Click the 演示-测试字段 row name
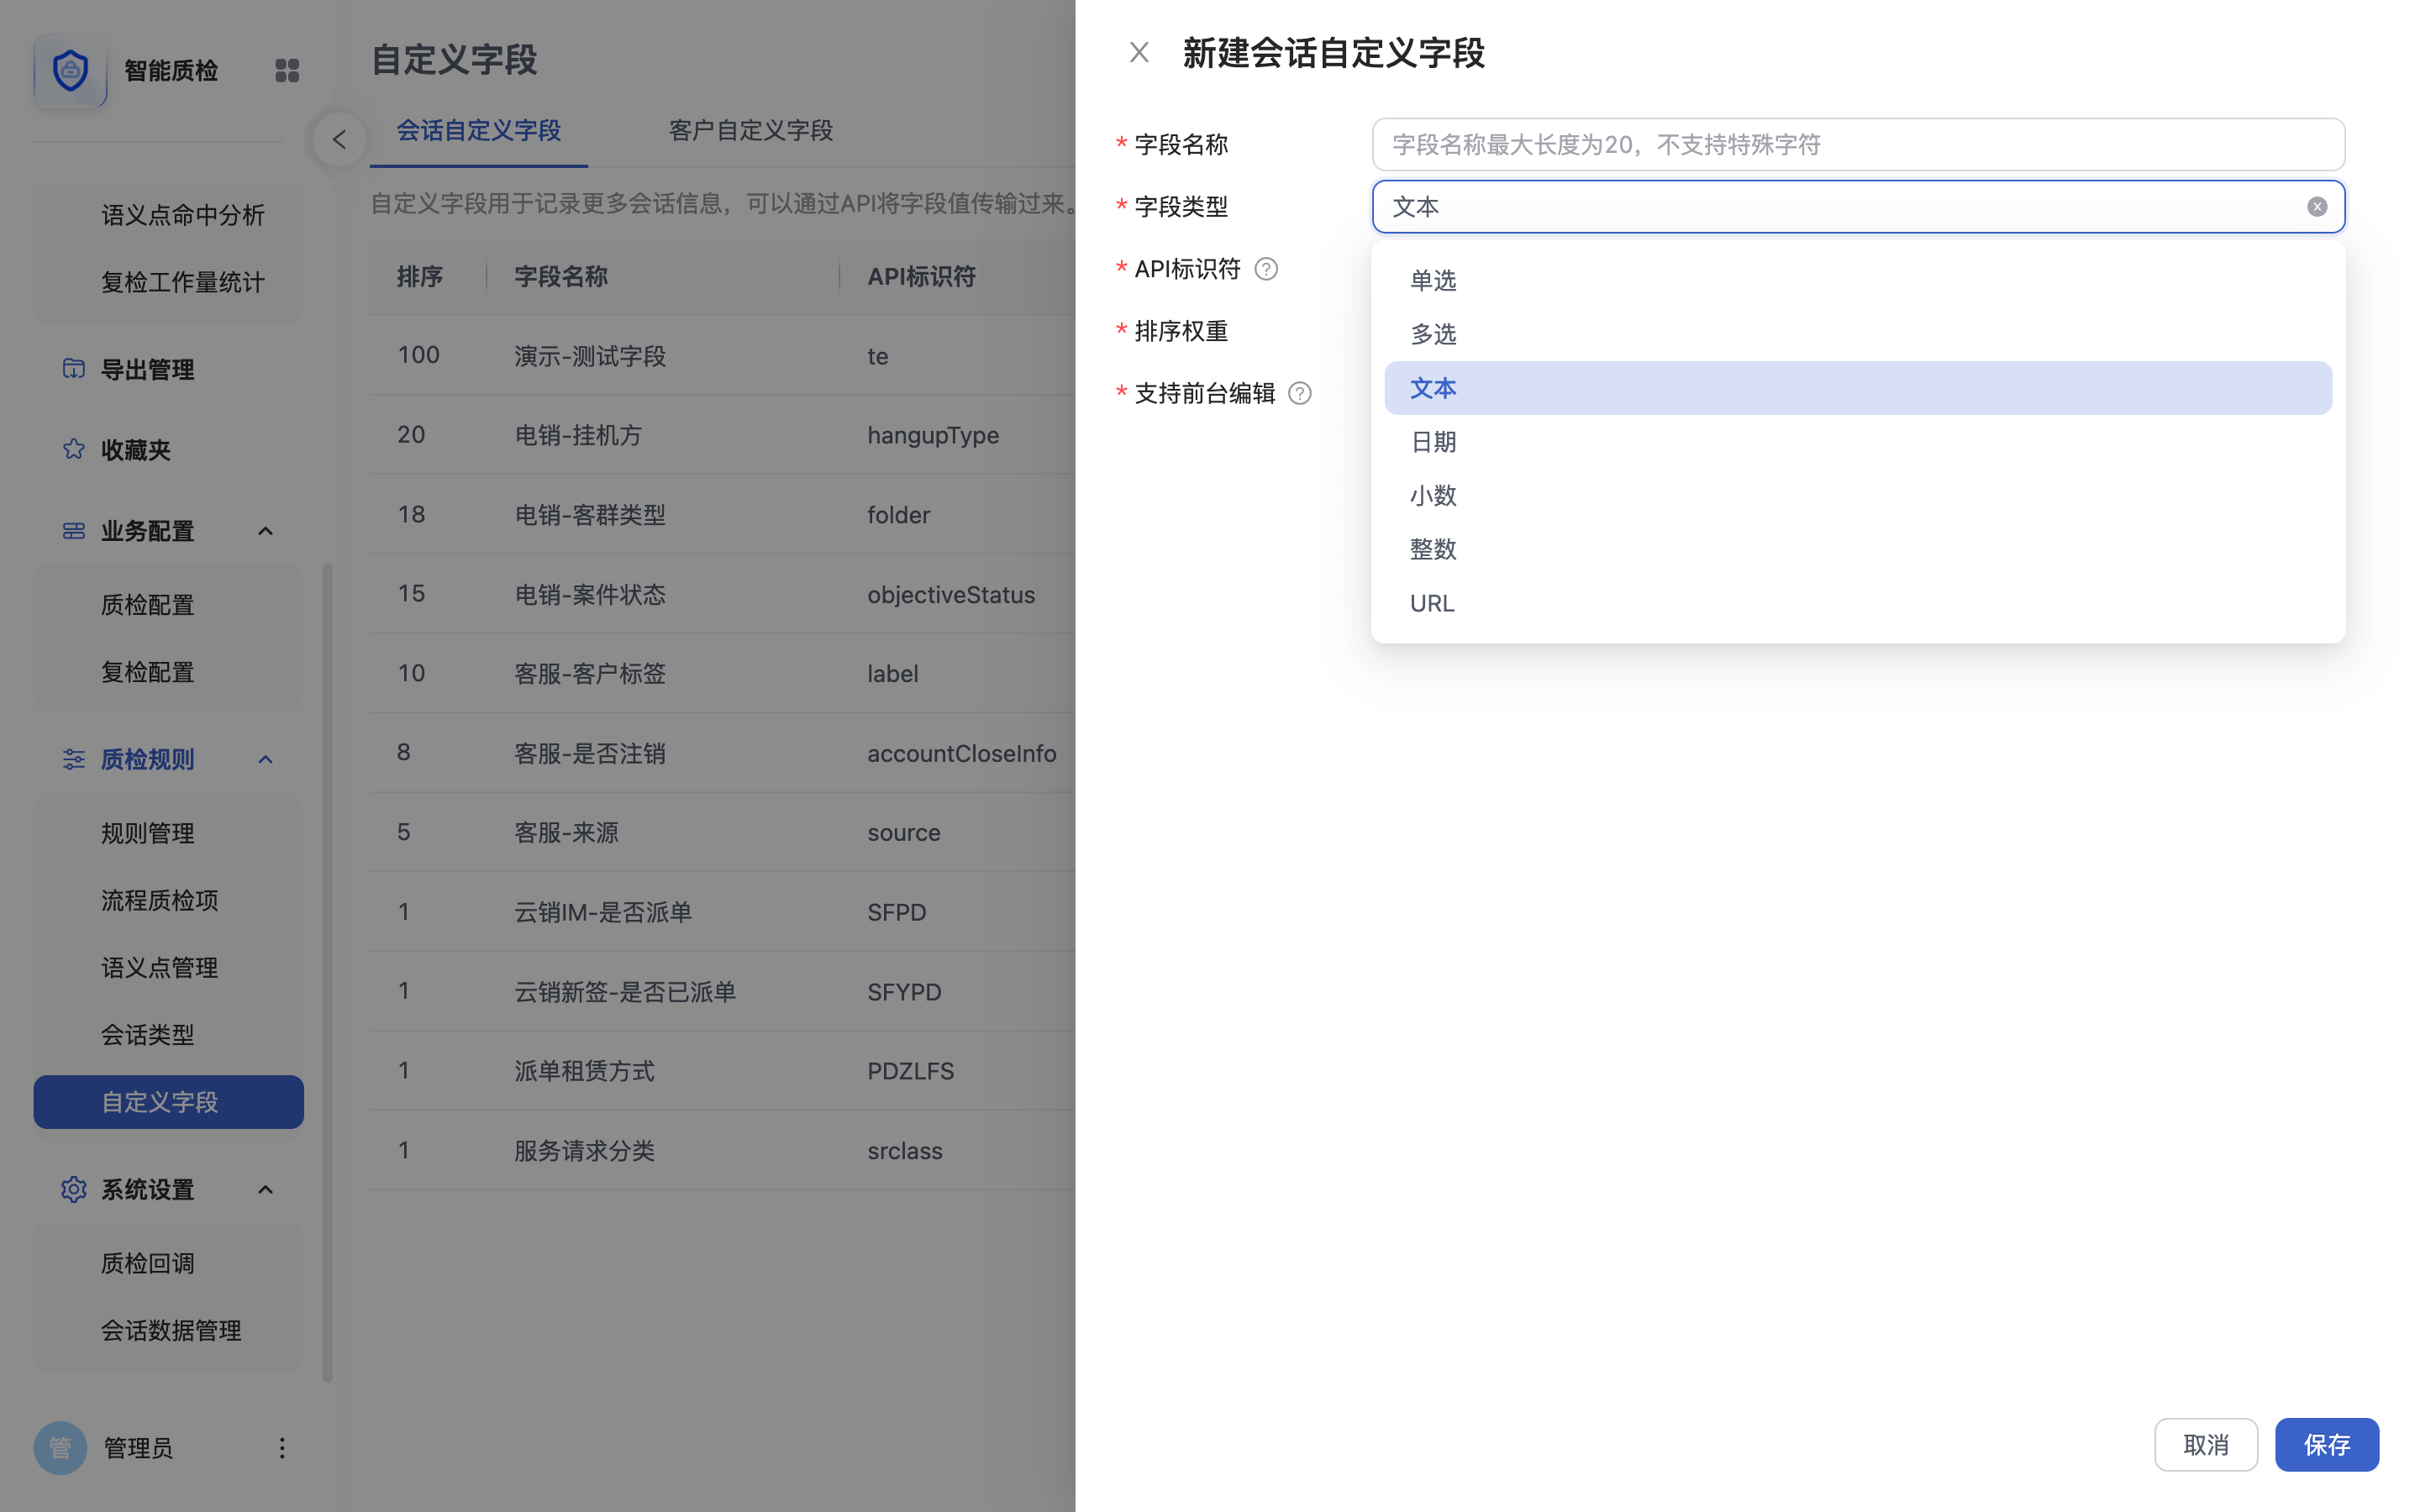The height and width of the screenshot is (1512, 2420). tap(590, 356)
